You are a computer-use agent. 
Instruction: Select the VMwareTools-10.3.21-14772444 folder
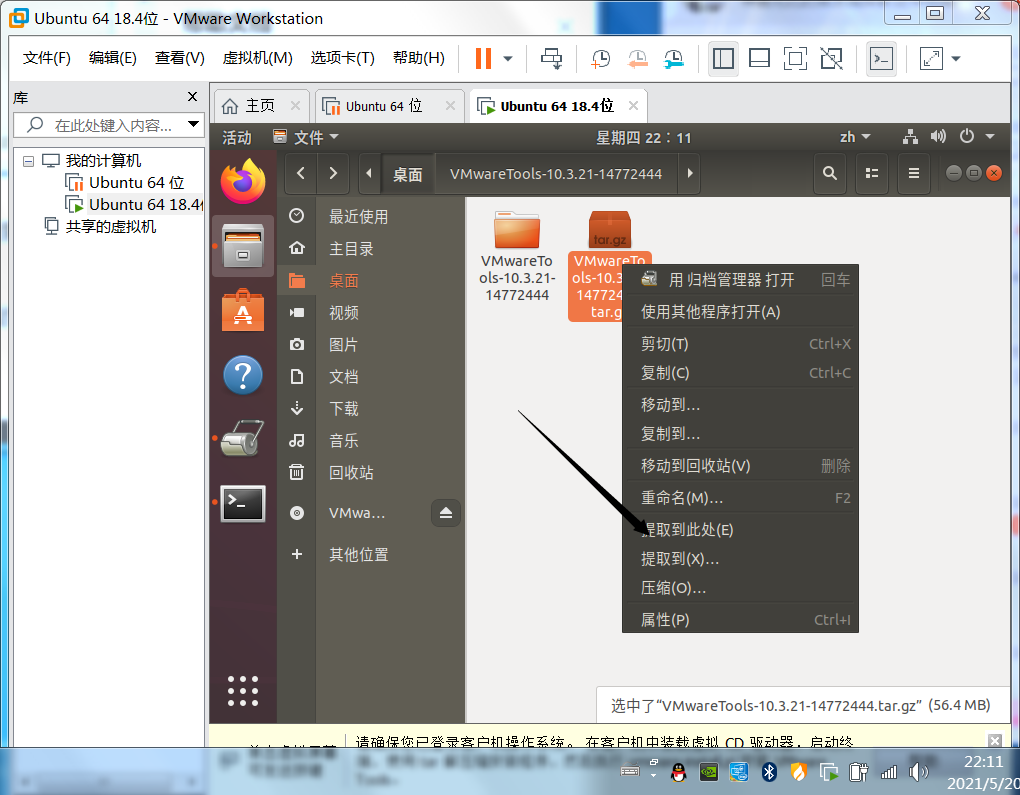point(517,256)
